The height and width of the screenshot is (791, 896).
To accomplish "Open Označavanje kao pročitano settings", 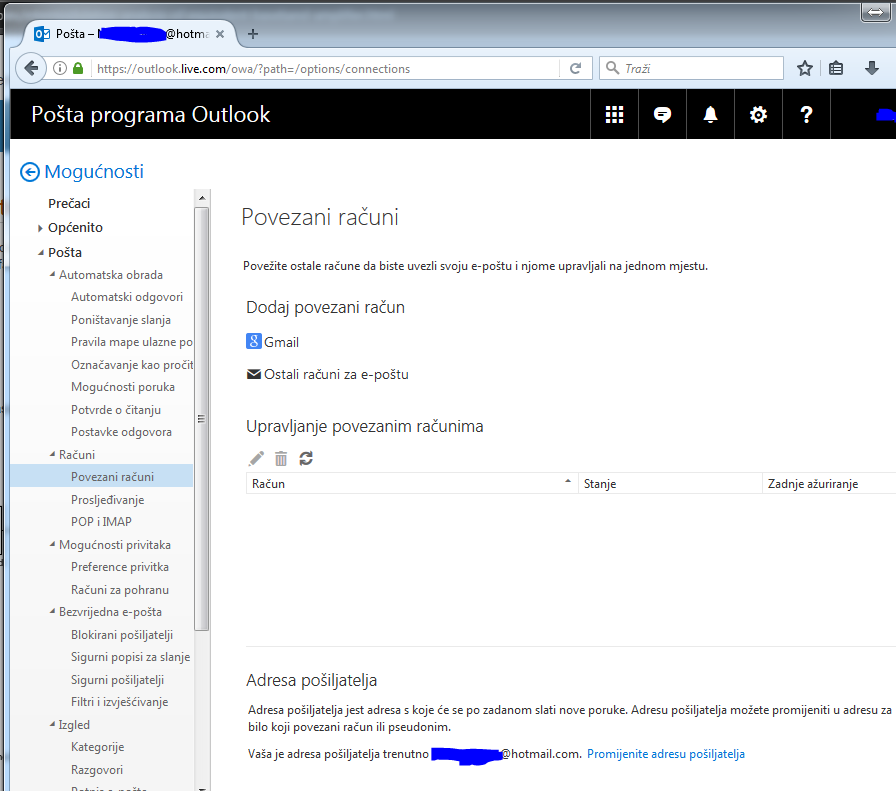I will 132,365.
